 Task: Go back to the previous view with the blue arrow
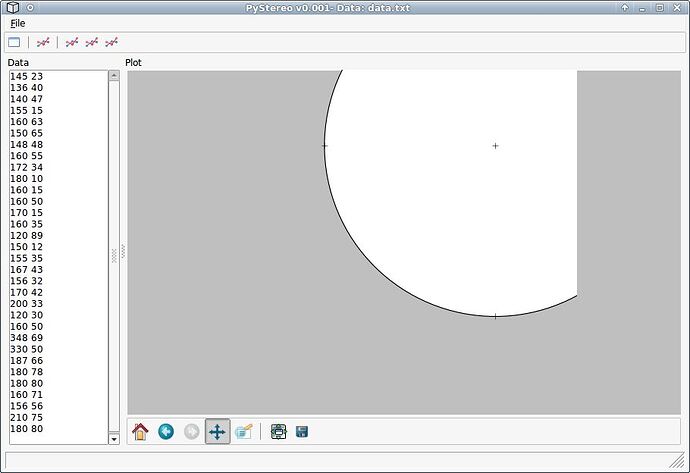pos(166,432)
